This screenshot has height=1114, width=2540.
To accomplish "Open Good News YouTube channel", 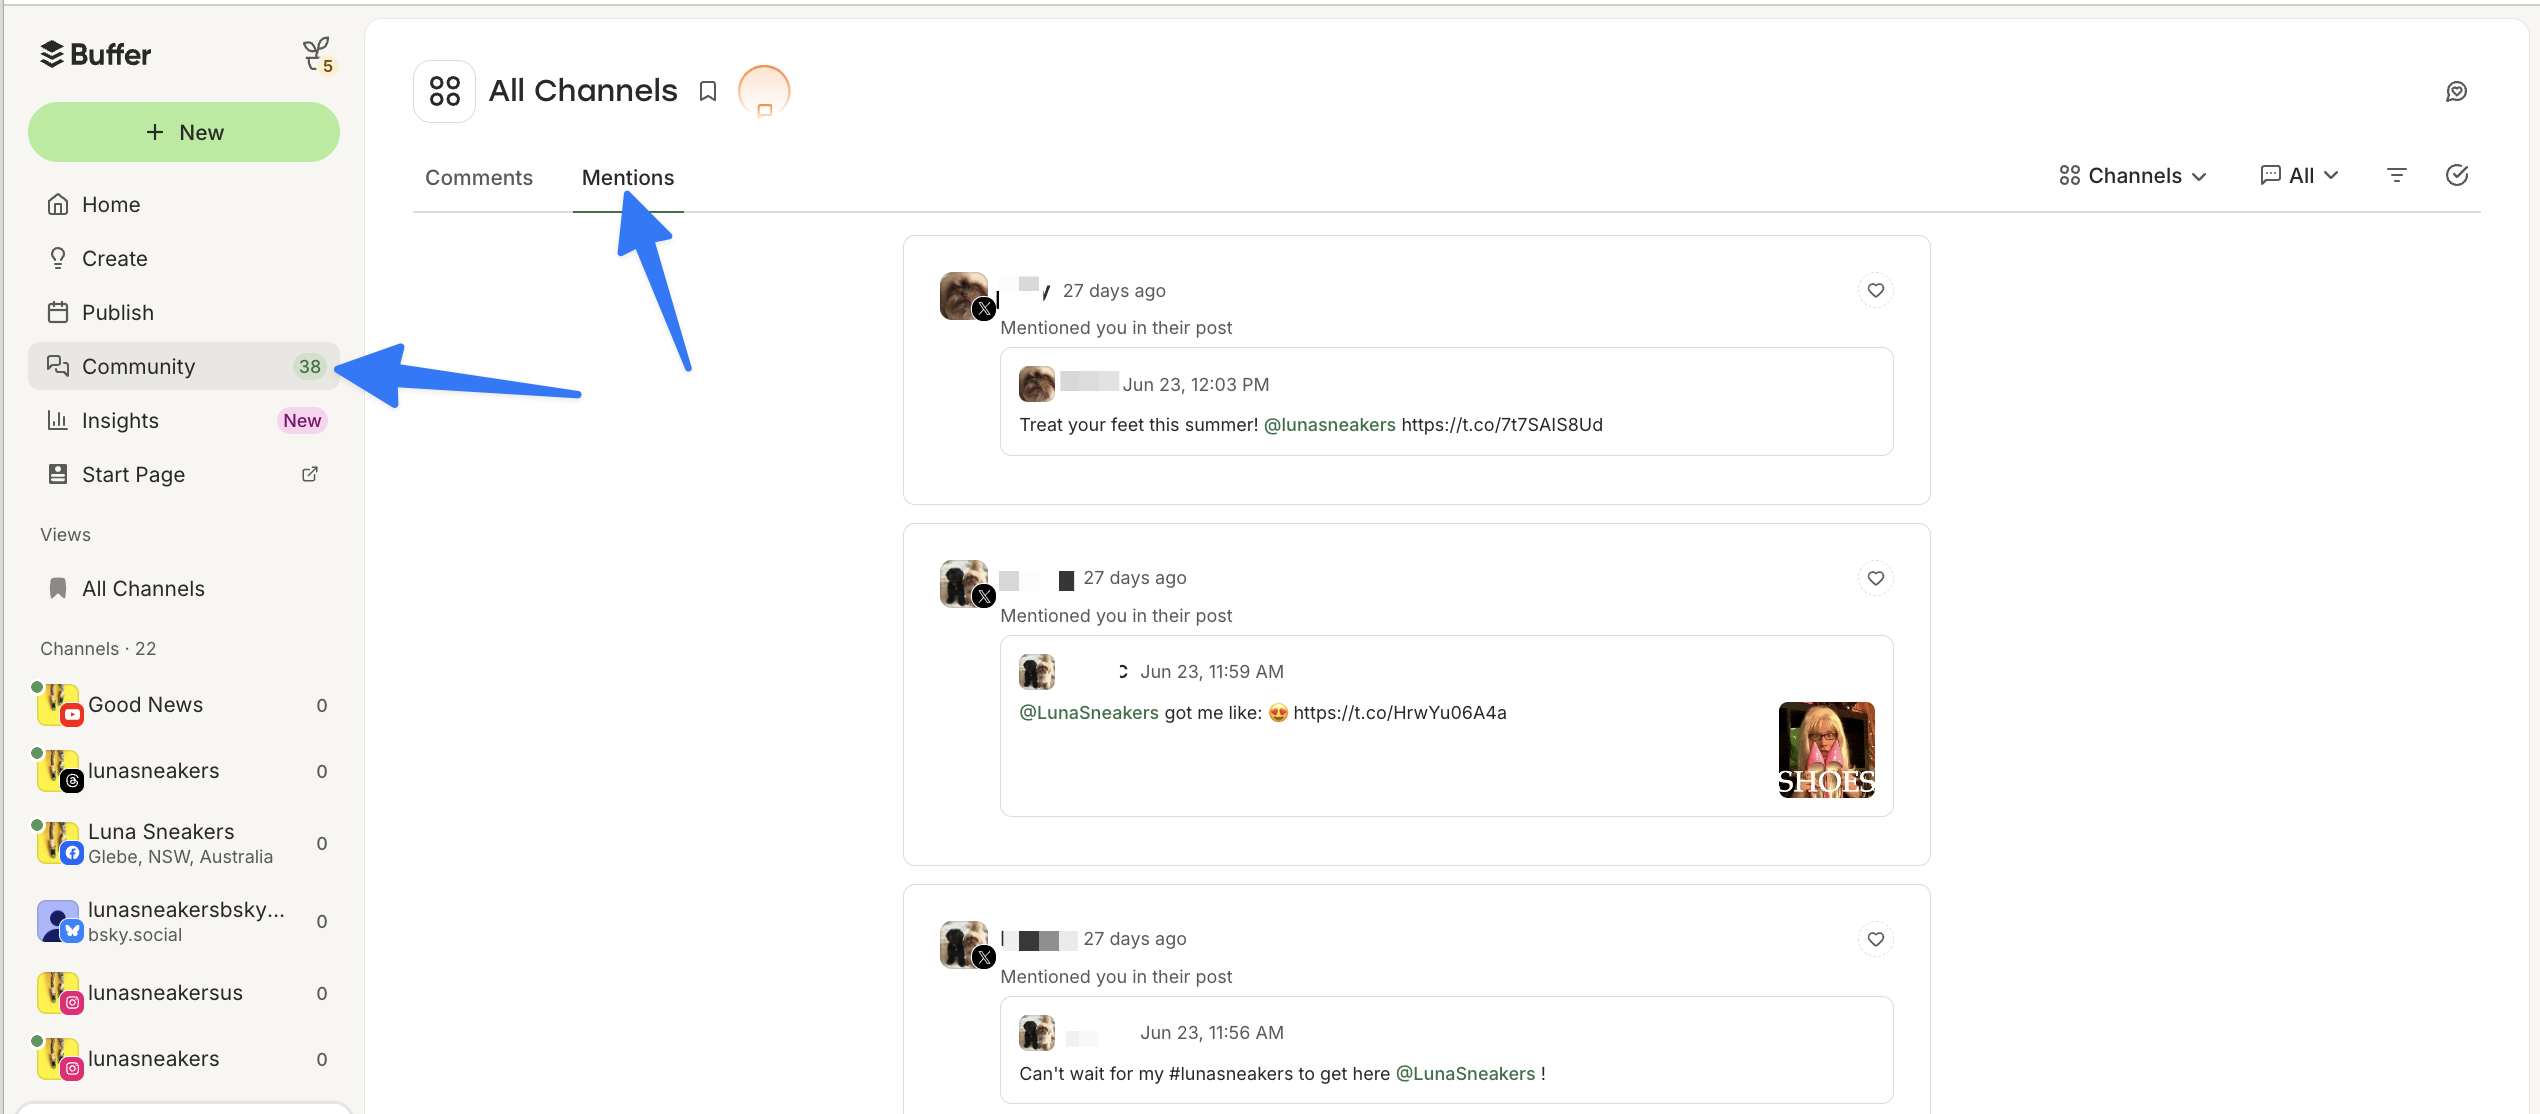I will click(184, 705).
